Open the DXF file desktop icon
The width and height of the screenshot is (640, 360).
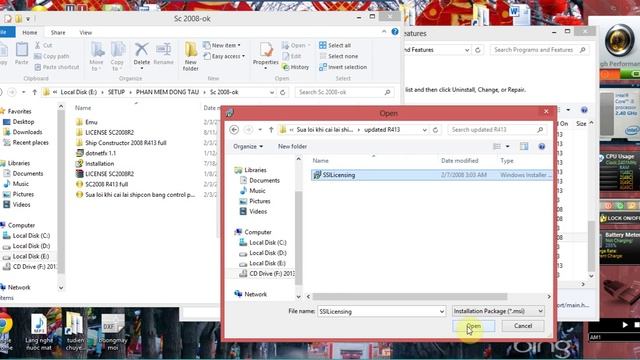click(x=113, y=331)
